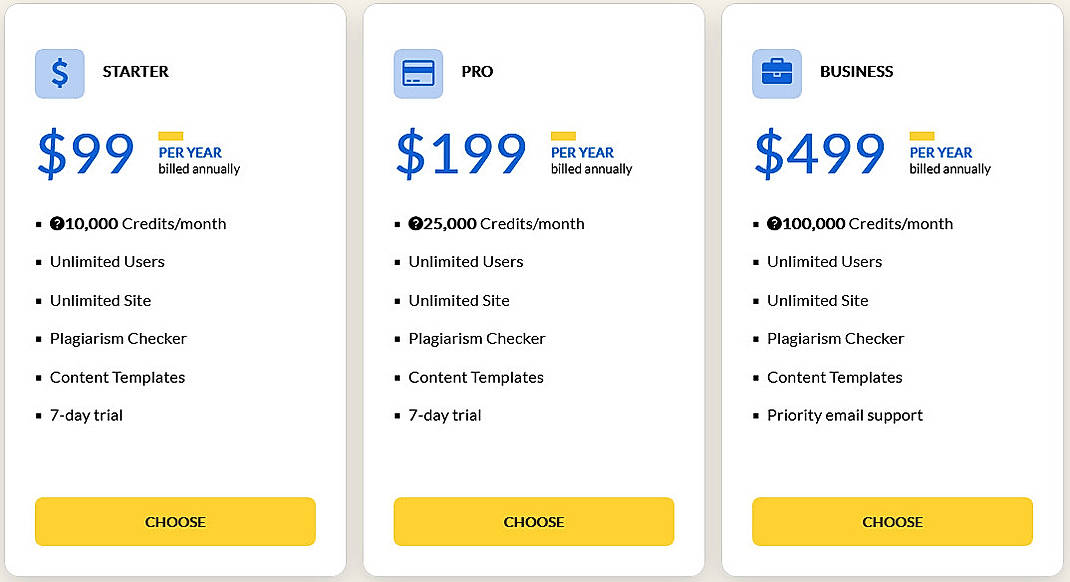Click the credit card icon on Pro plan

pyautogui.click(x=418, y=73)
